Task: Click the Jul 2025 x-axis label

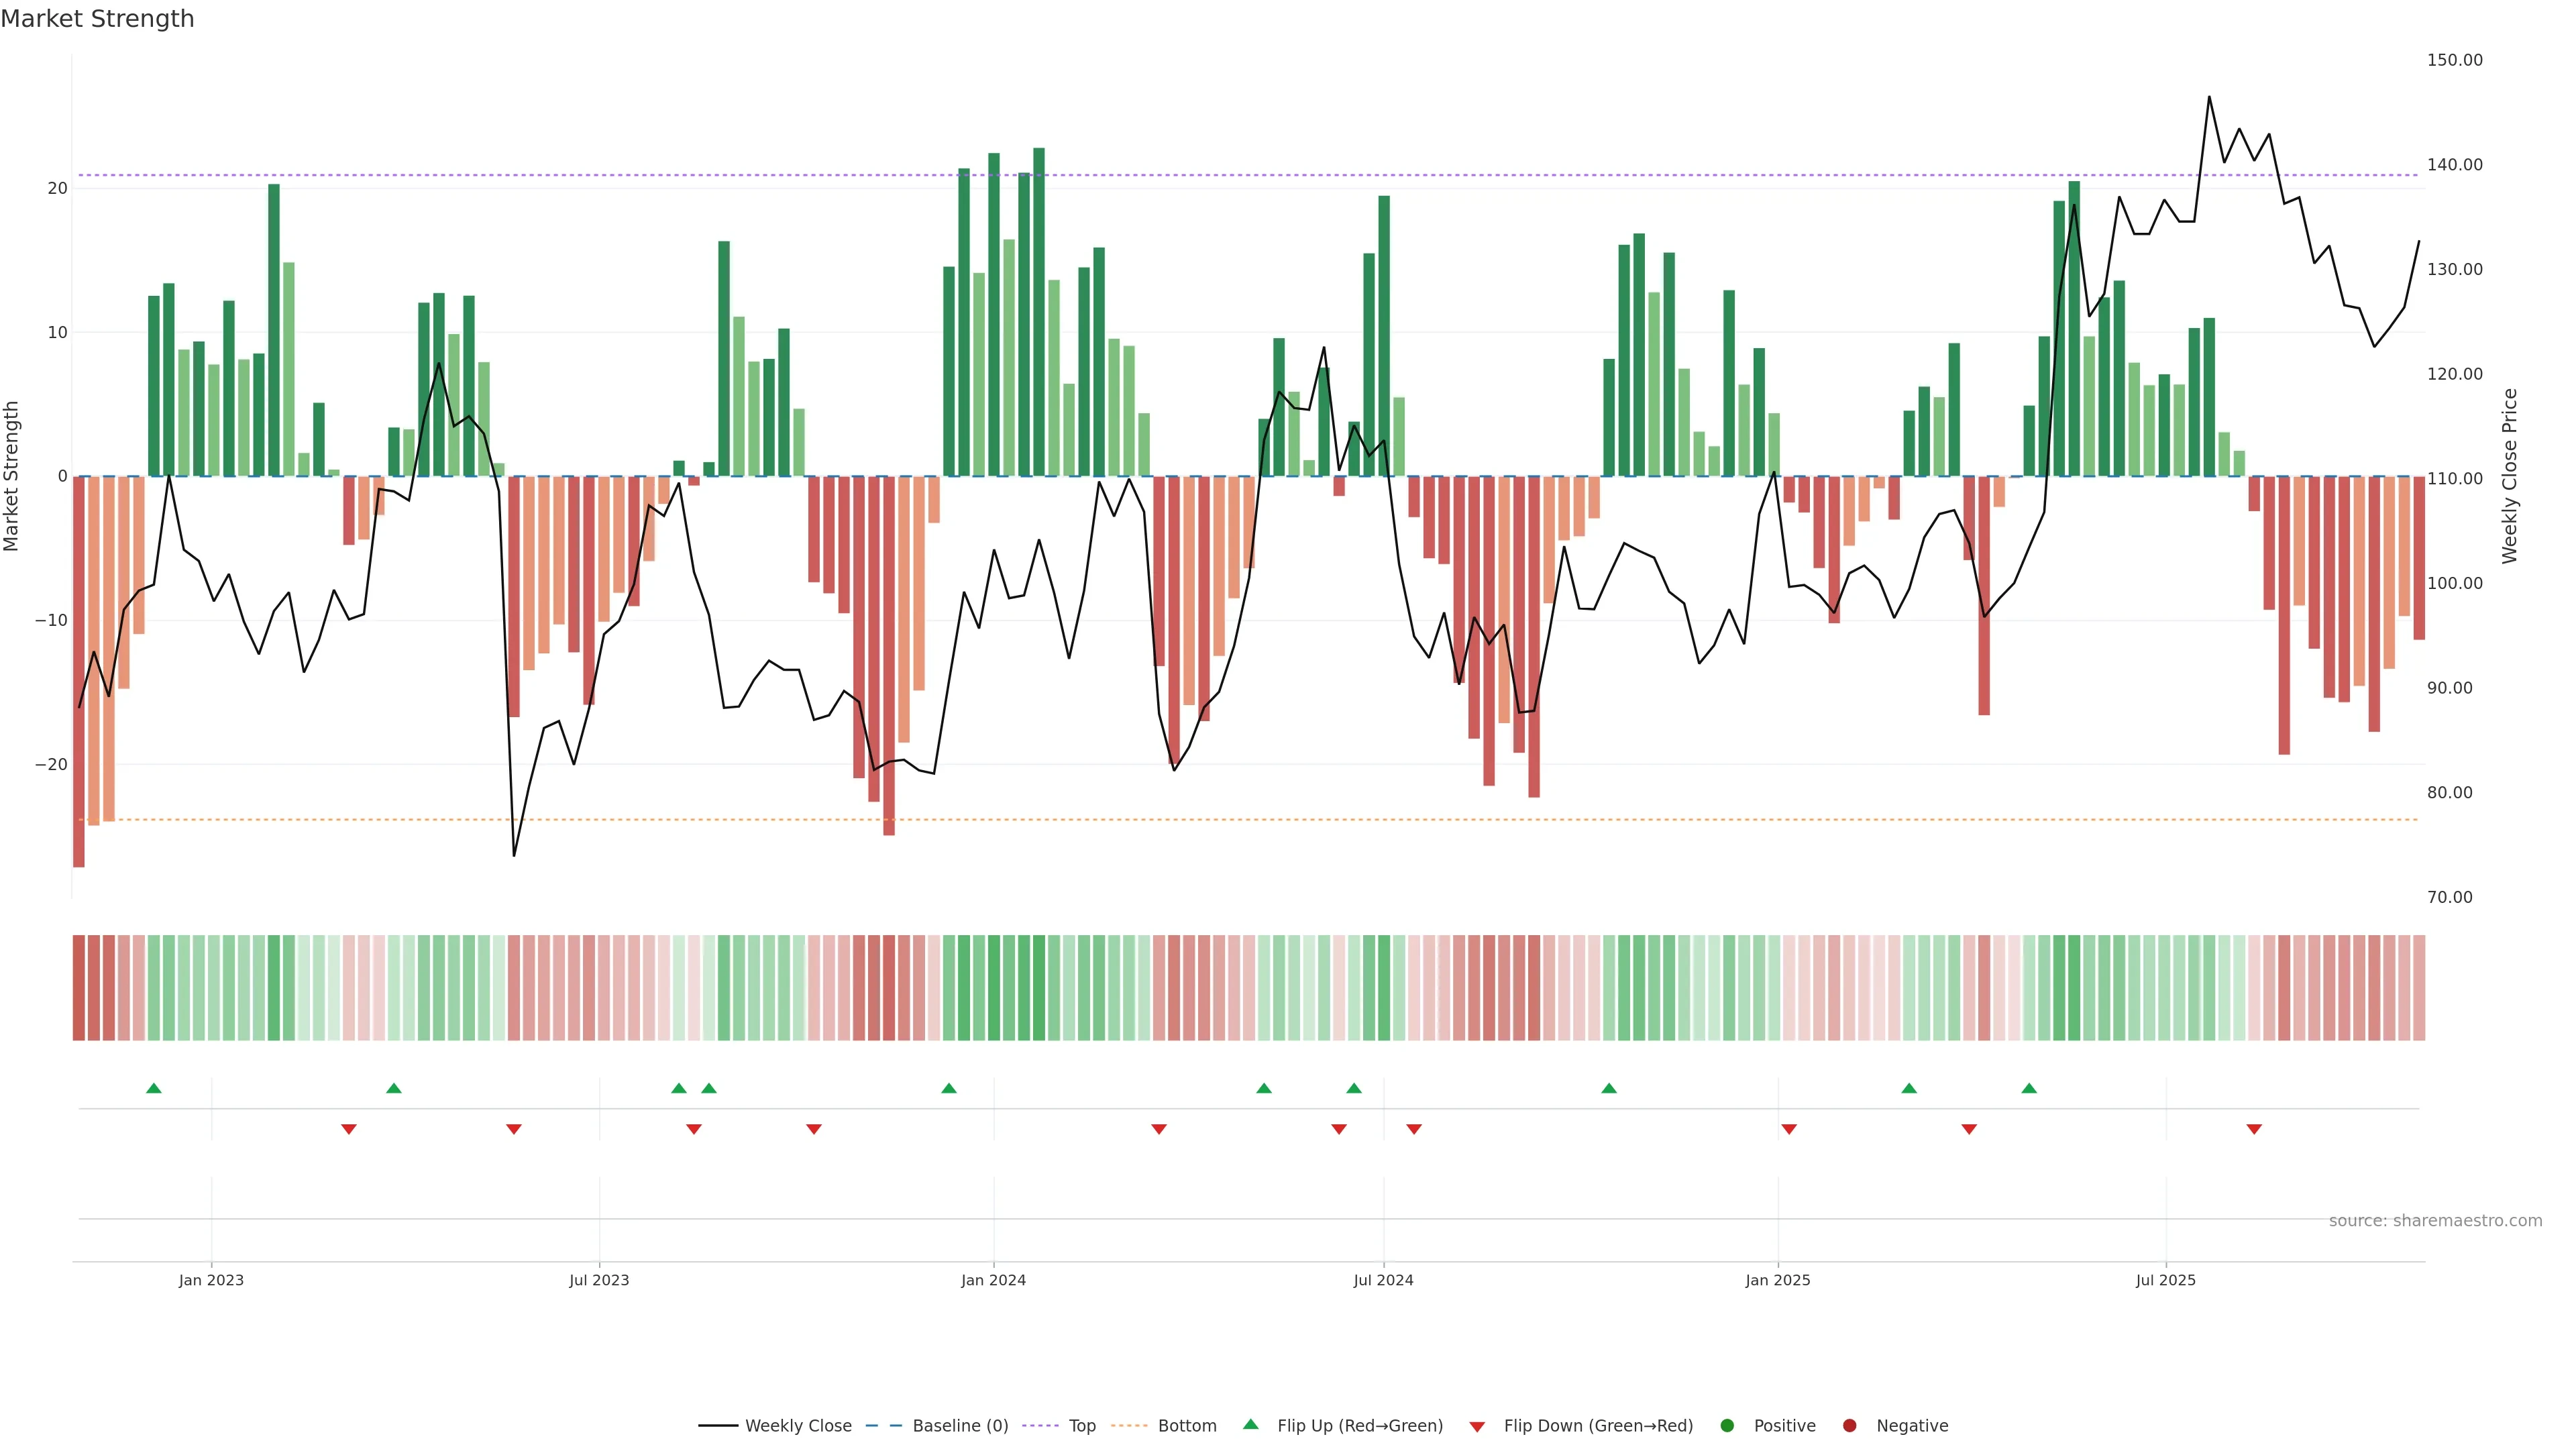Action: [x=2165, y=1280]
